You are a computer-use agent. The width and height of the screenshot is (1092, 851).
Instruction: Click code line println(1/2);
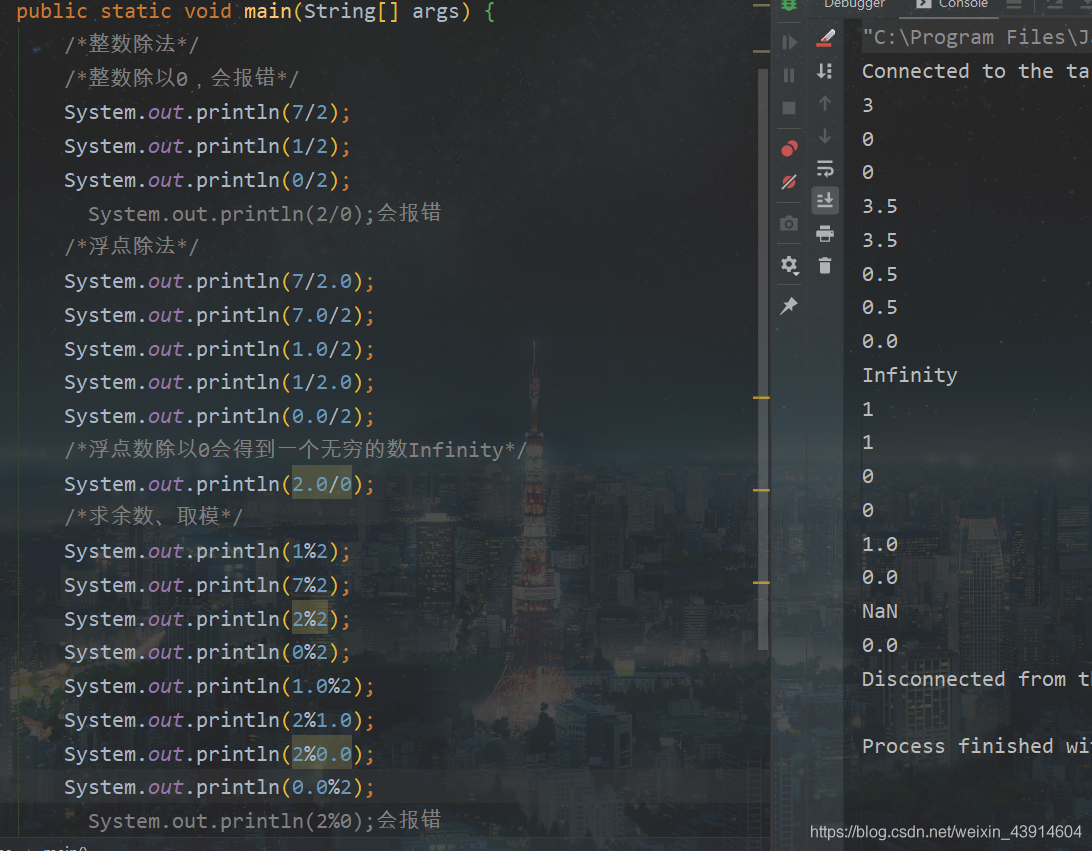pos(207,146)
